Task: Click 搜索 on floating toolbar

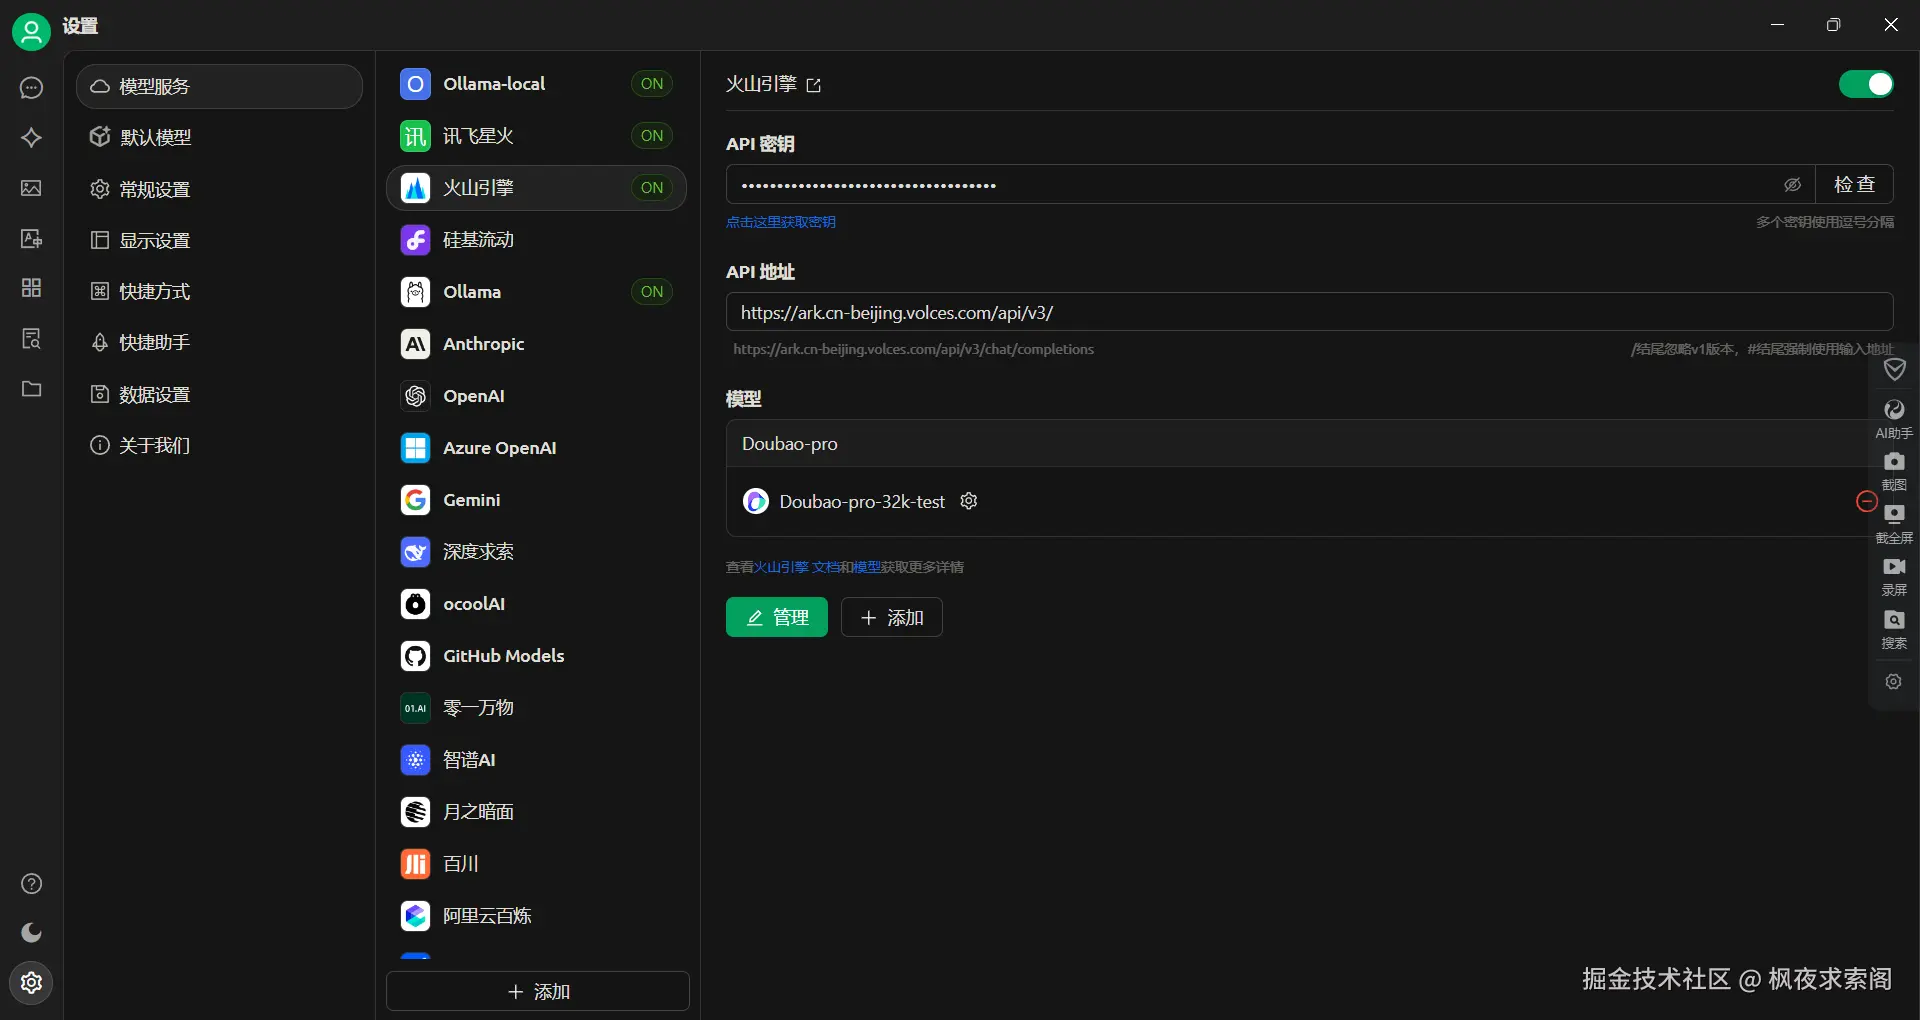Action: coord(1894,630)
